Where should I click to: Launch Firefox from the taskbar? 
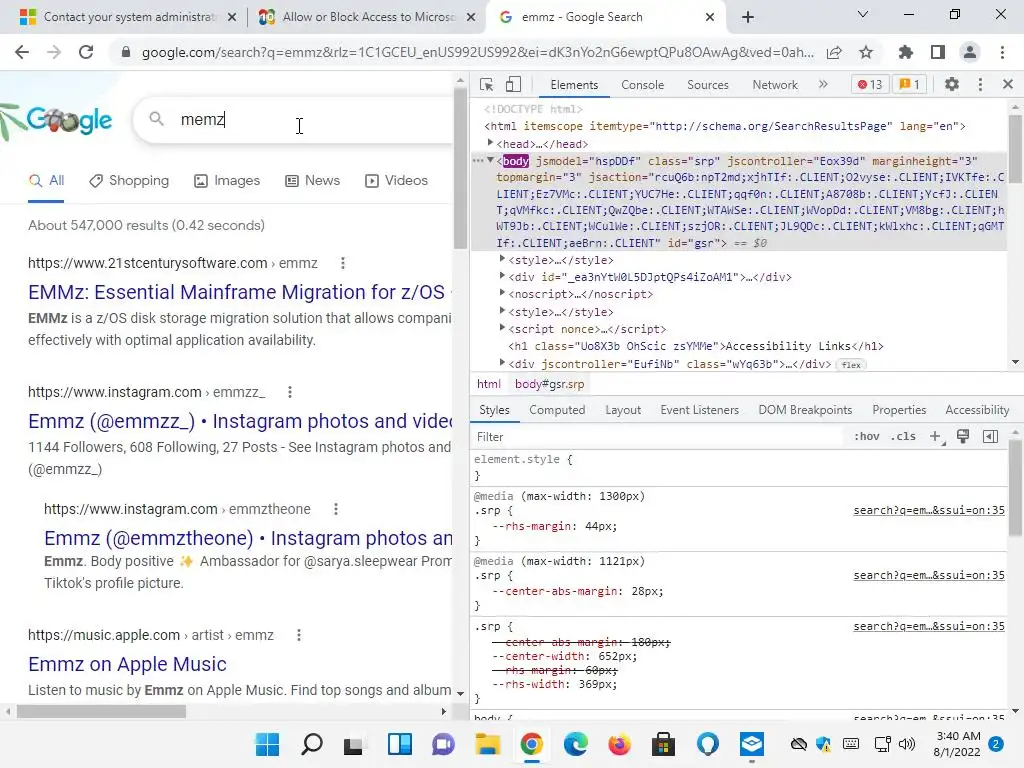pos(619,744)
